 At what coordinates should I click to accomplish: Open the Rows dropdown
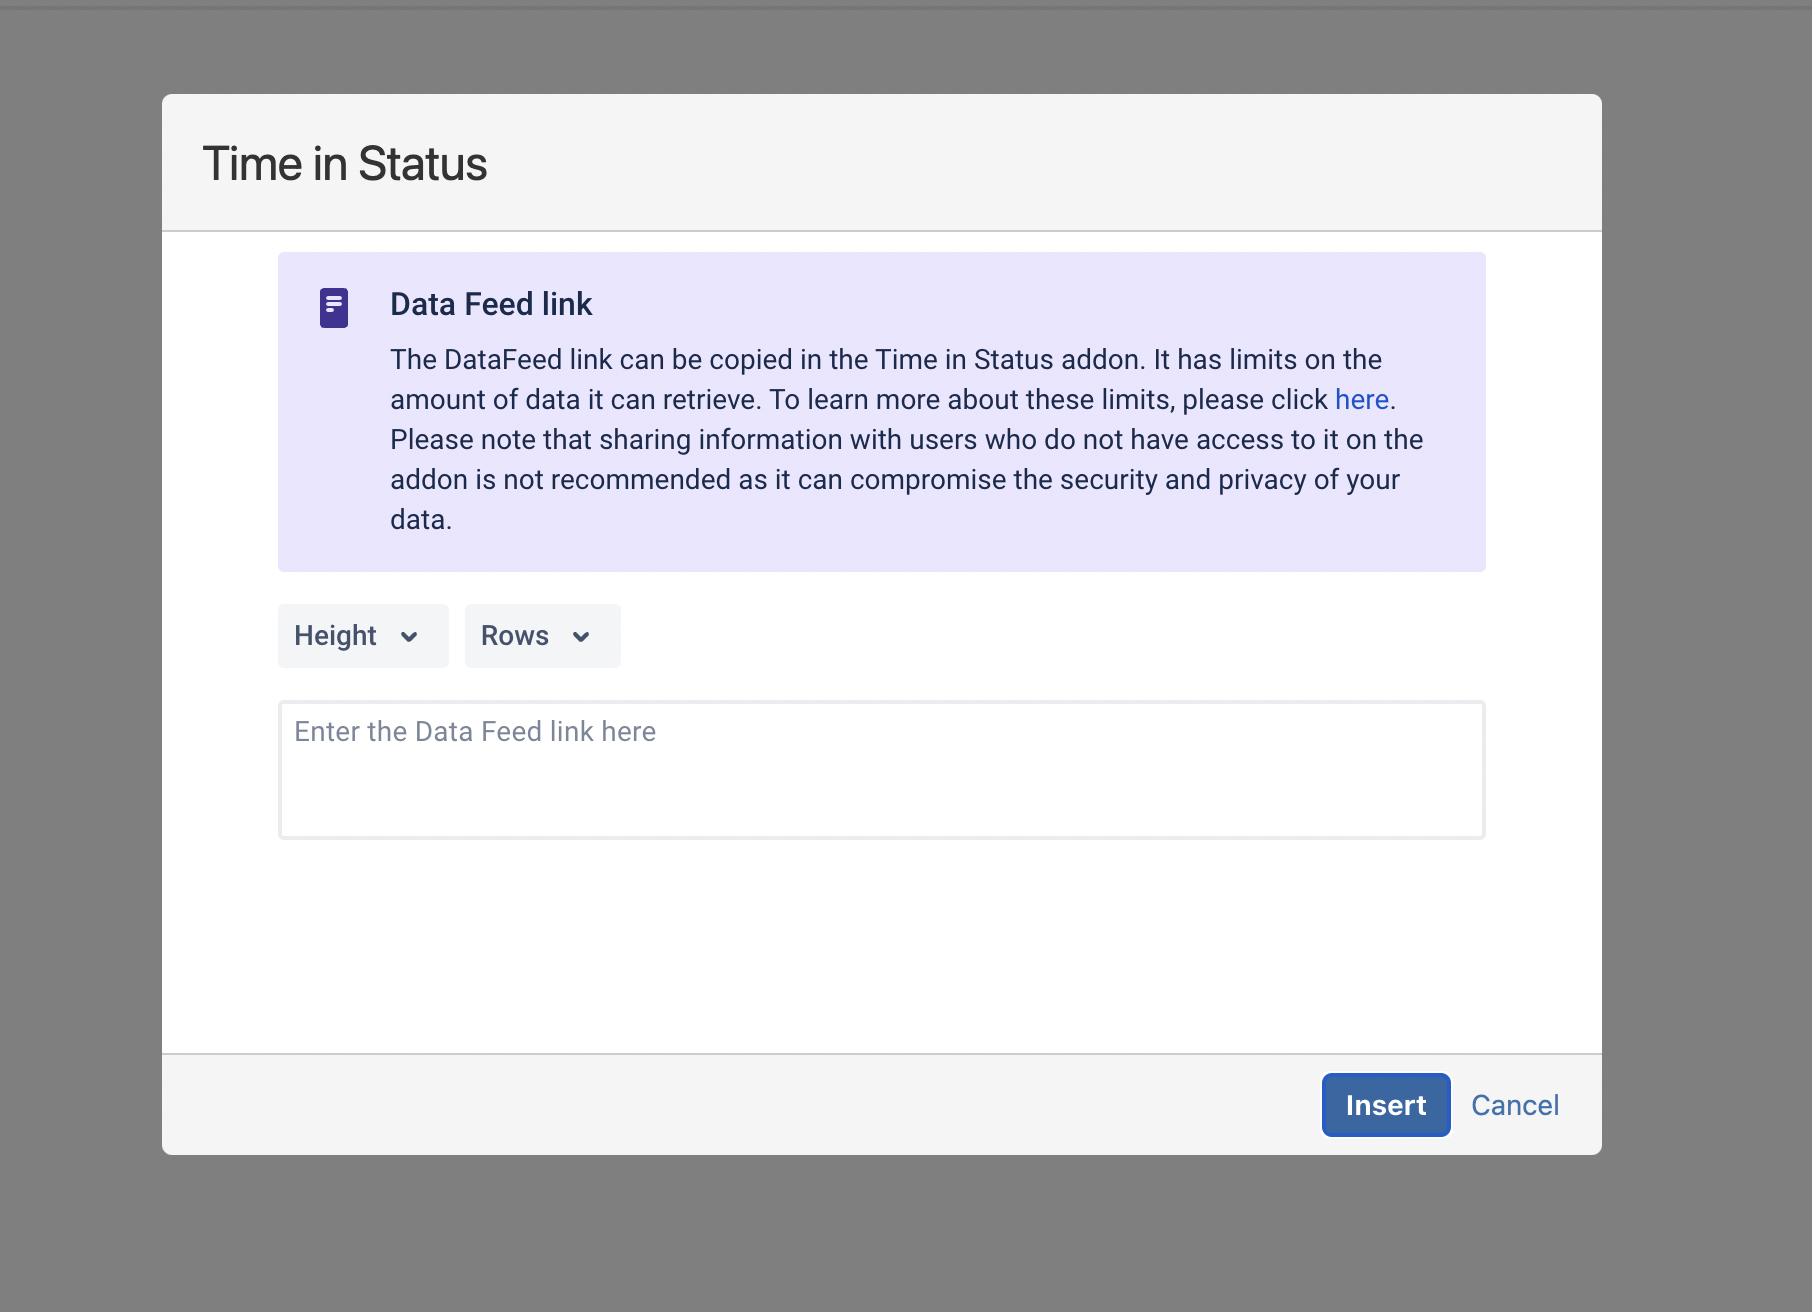[542, 636]
